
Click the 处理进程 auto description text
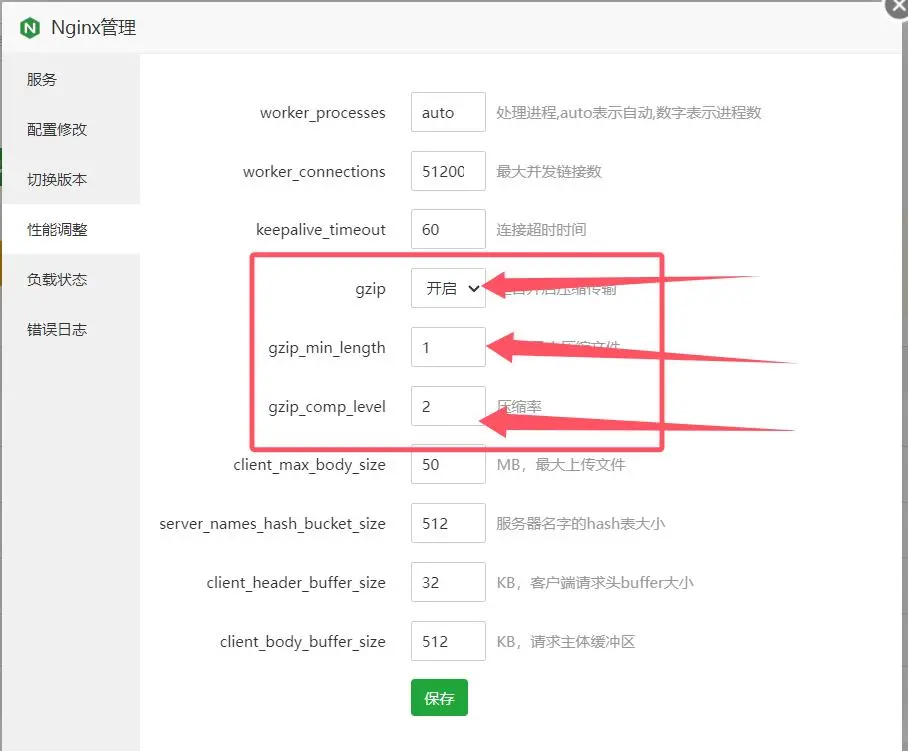click(x=629, y=112)
